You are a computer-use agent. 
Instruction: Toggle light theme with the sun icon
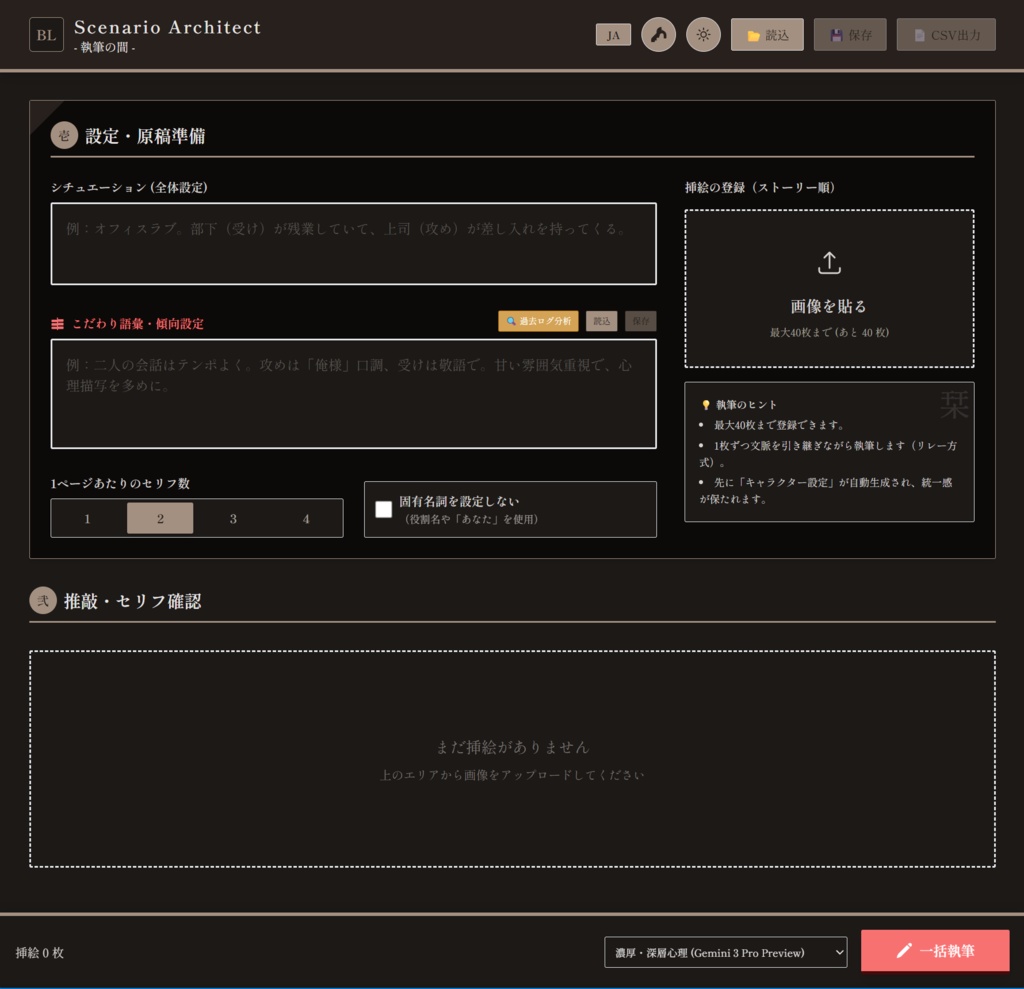pos(703,33)
